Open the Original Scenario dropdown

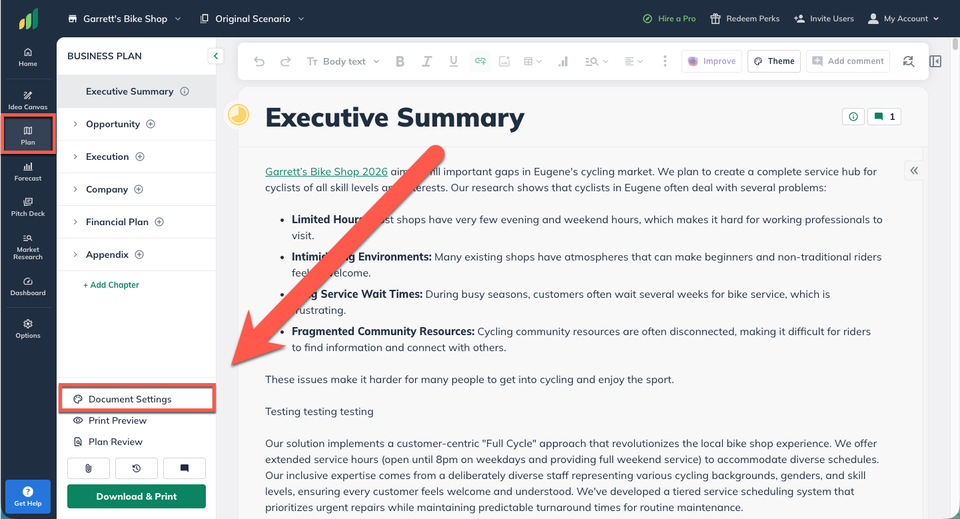point(252,19)
